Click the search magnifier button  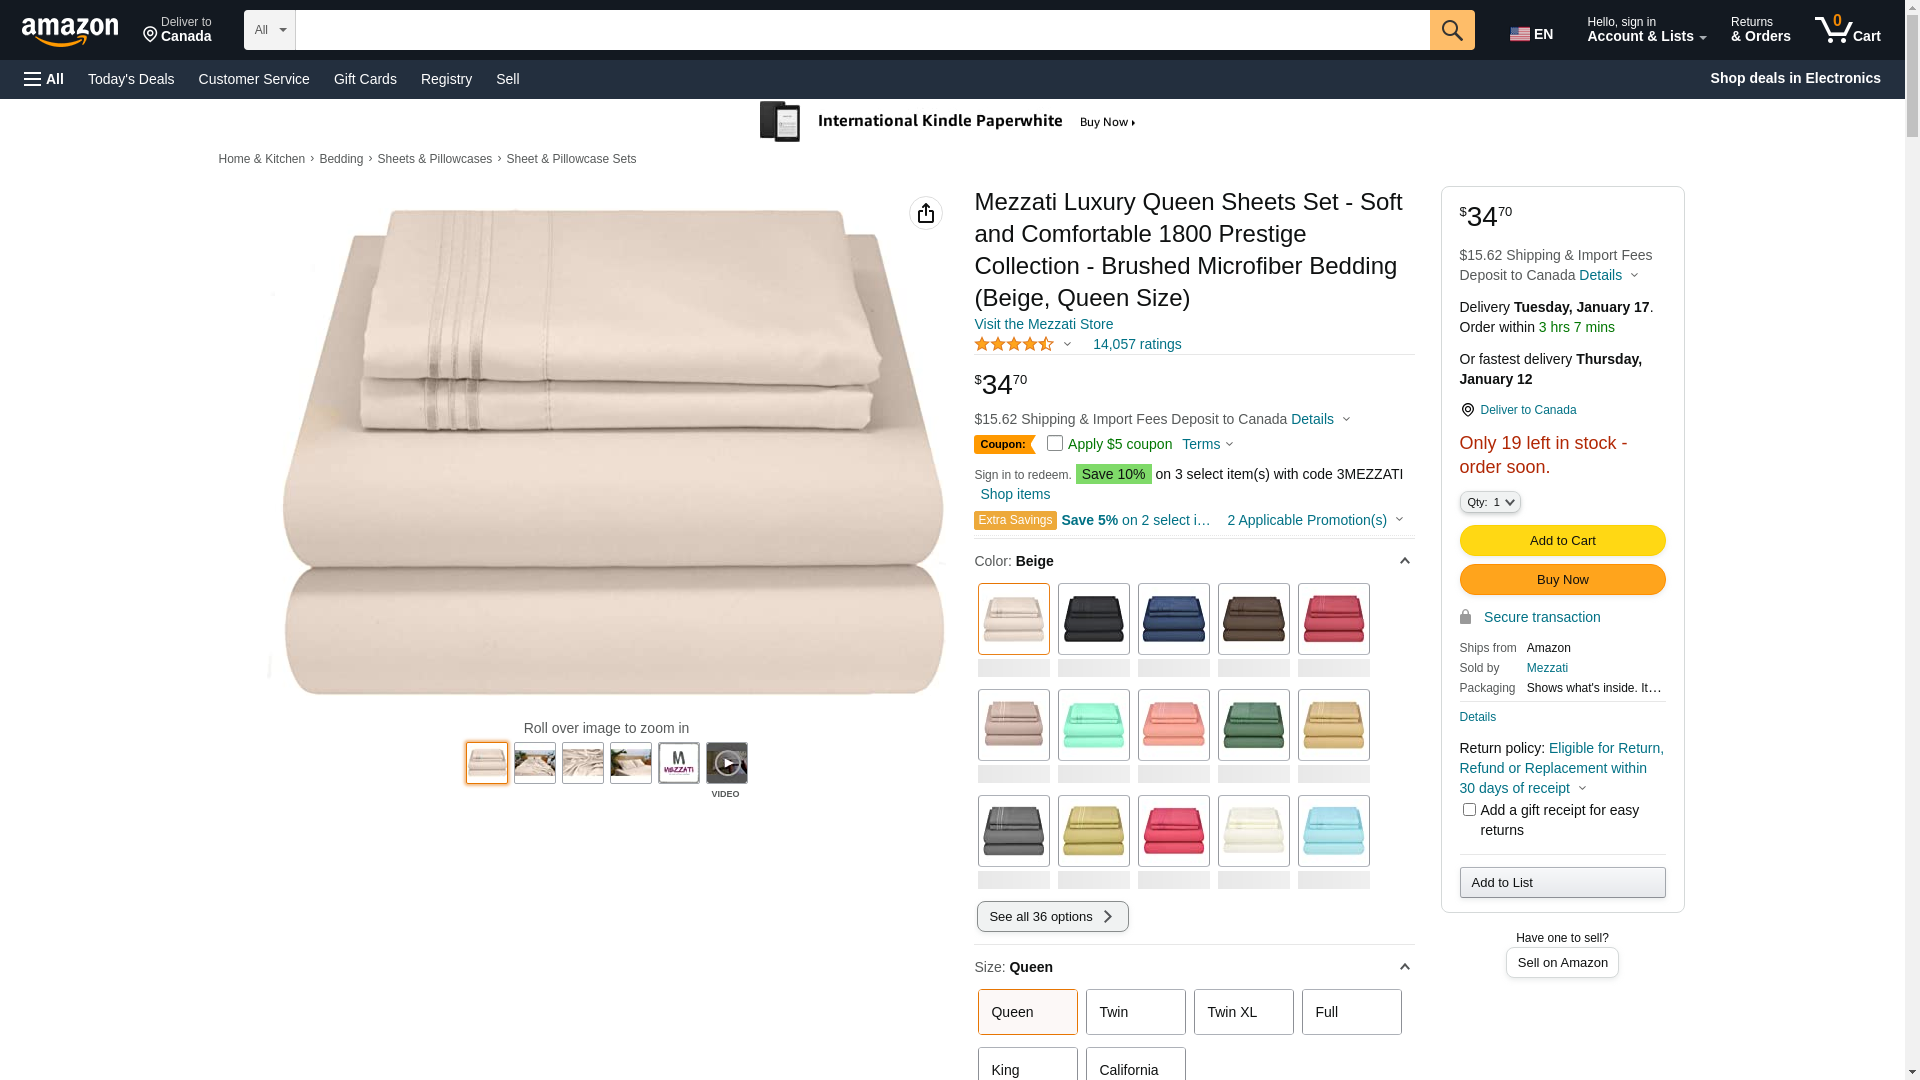click(1451, 30)
